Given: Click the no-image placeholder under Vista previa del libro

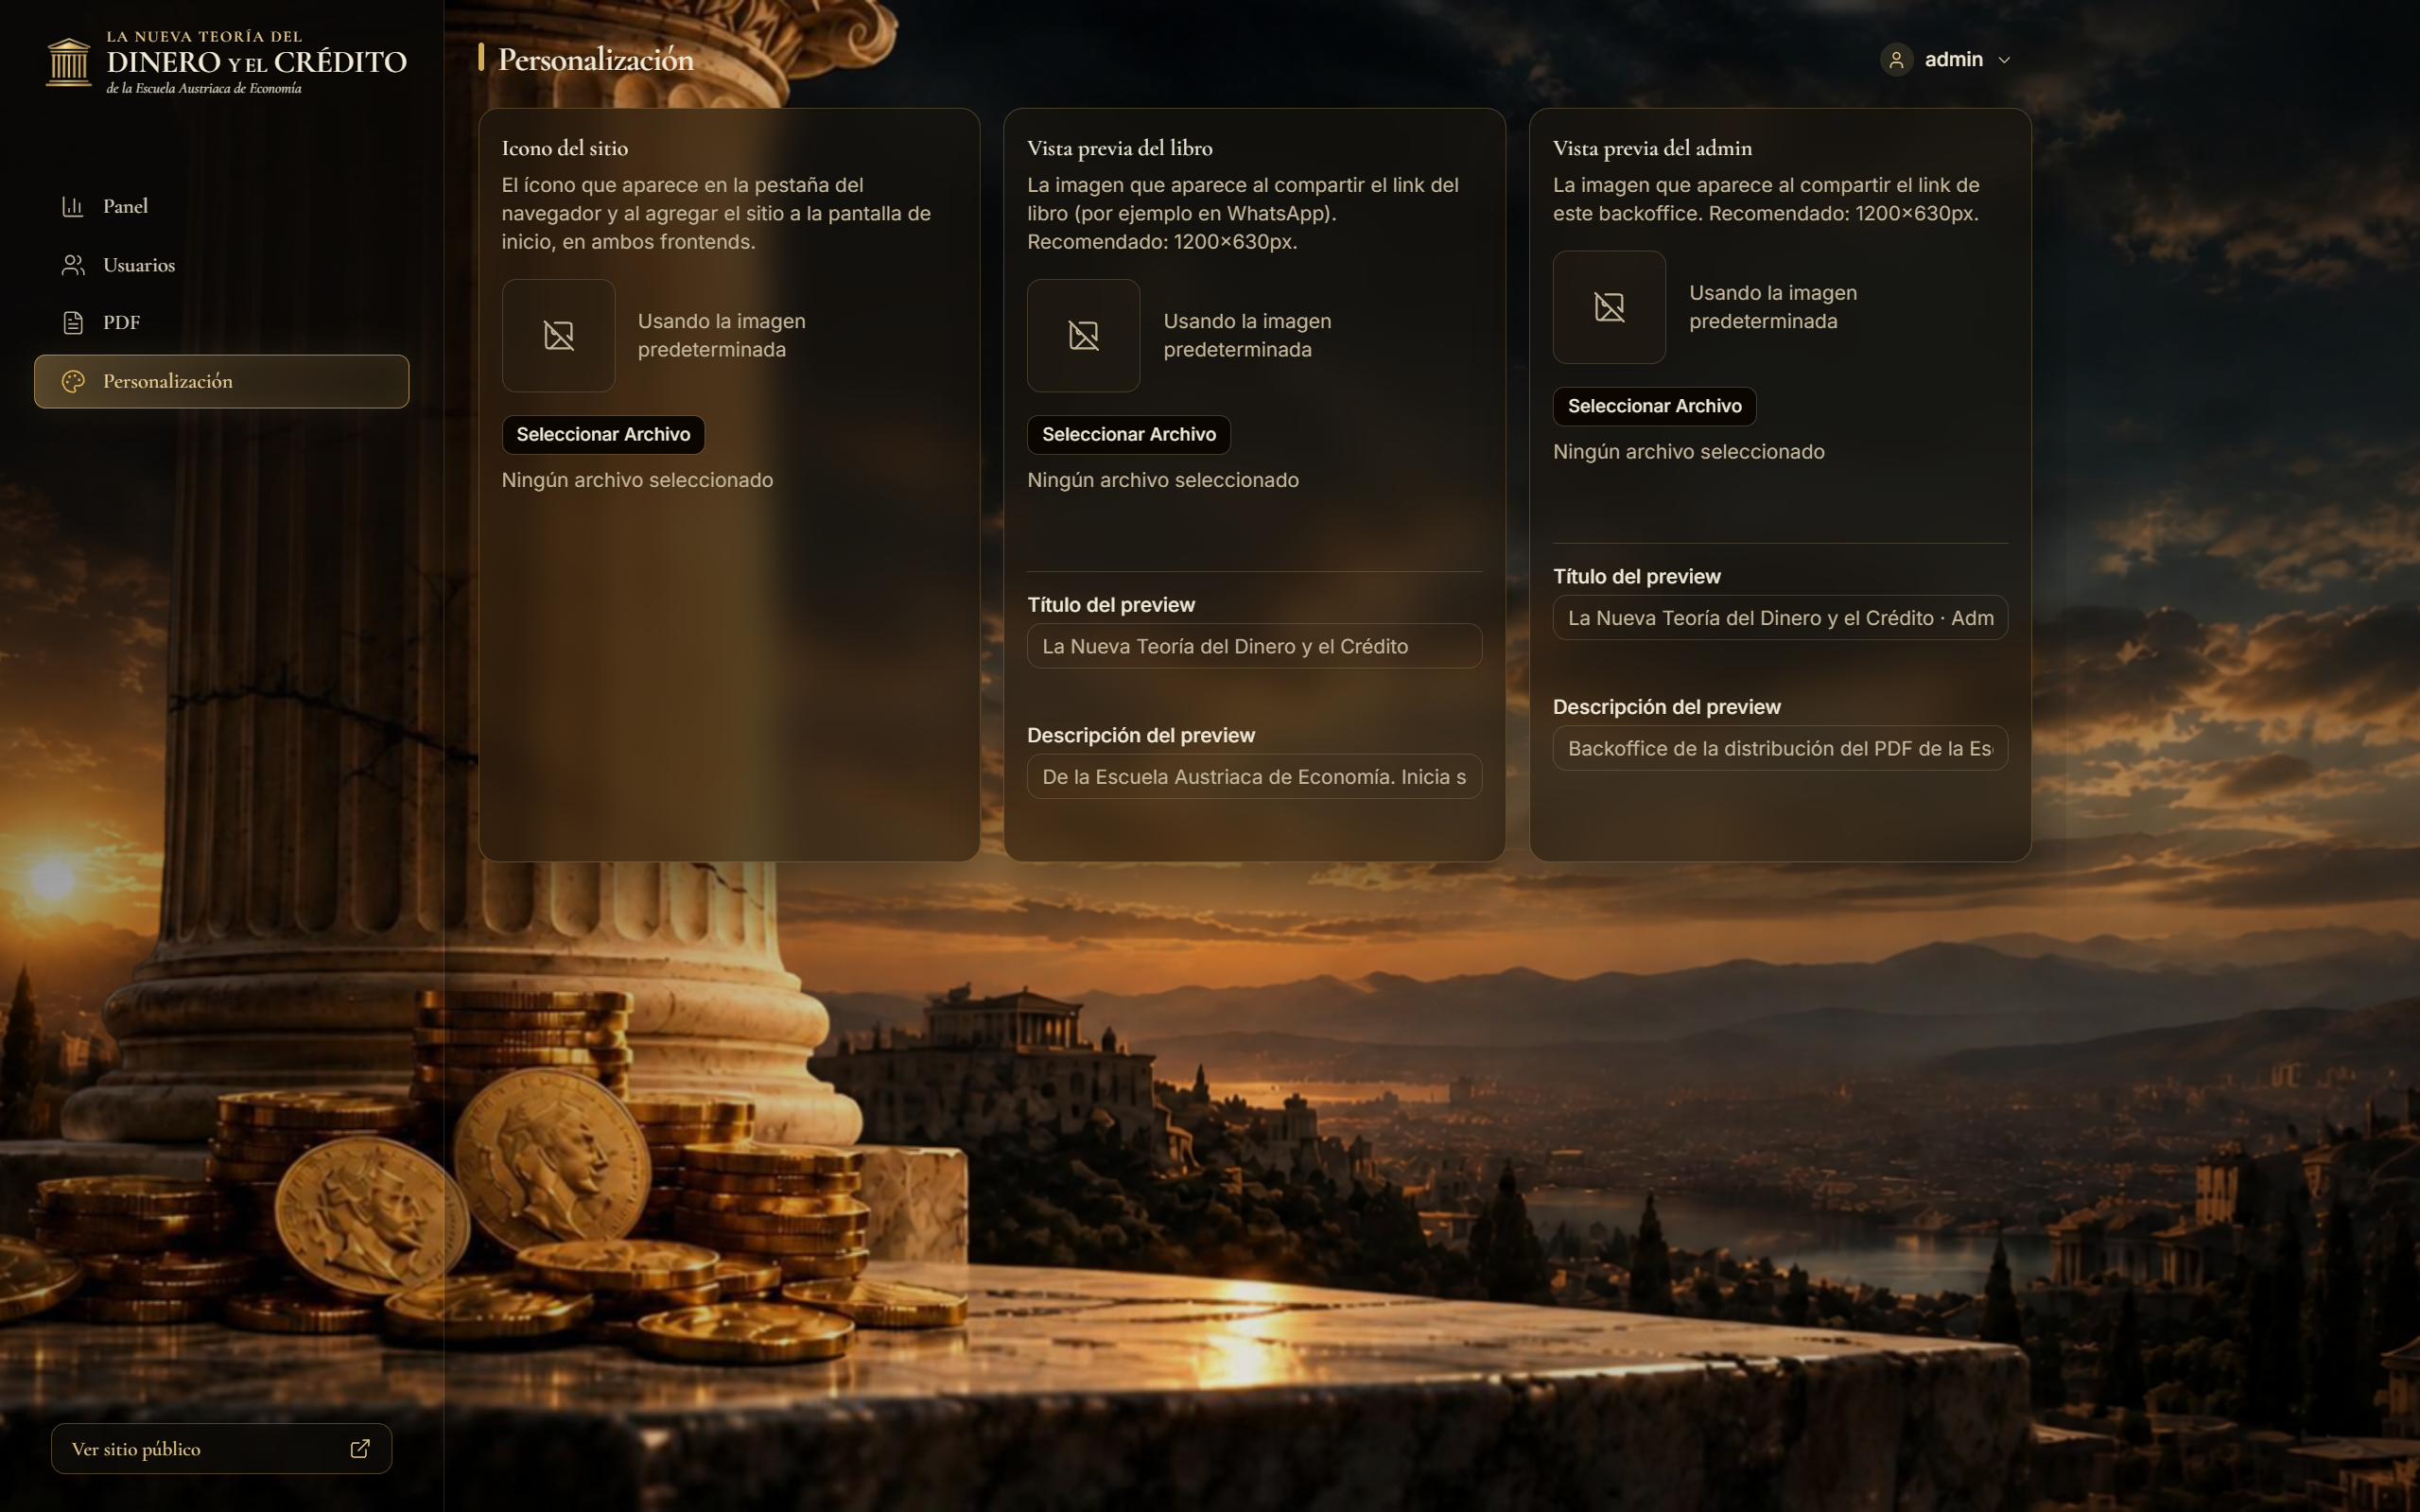Looking at the screenshot, I should point(1083,336).
